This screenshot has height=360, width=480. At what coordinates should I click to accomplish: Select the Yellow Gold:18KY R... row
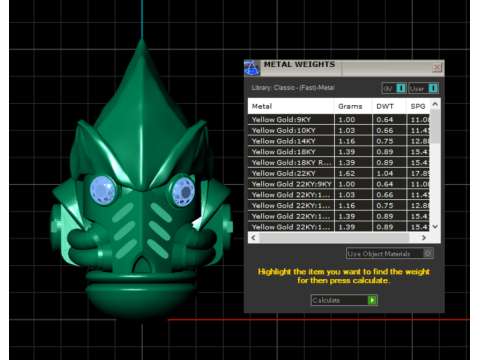coord(339,162)
